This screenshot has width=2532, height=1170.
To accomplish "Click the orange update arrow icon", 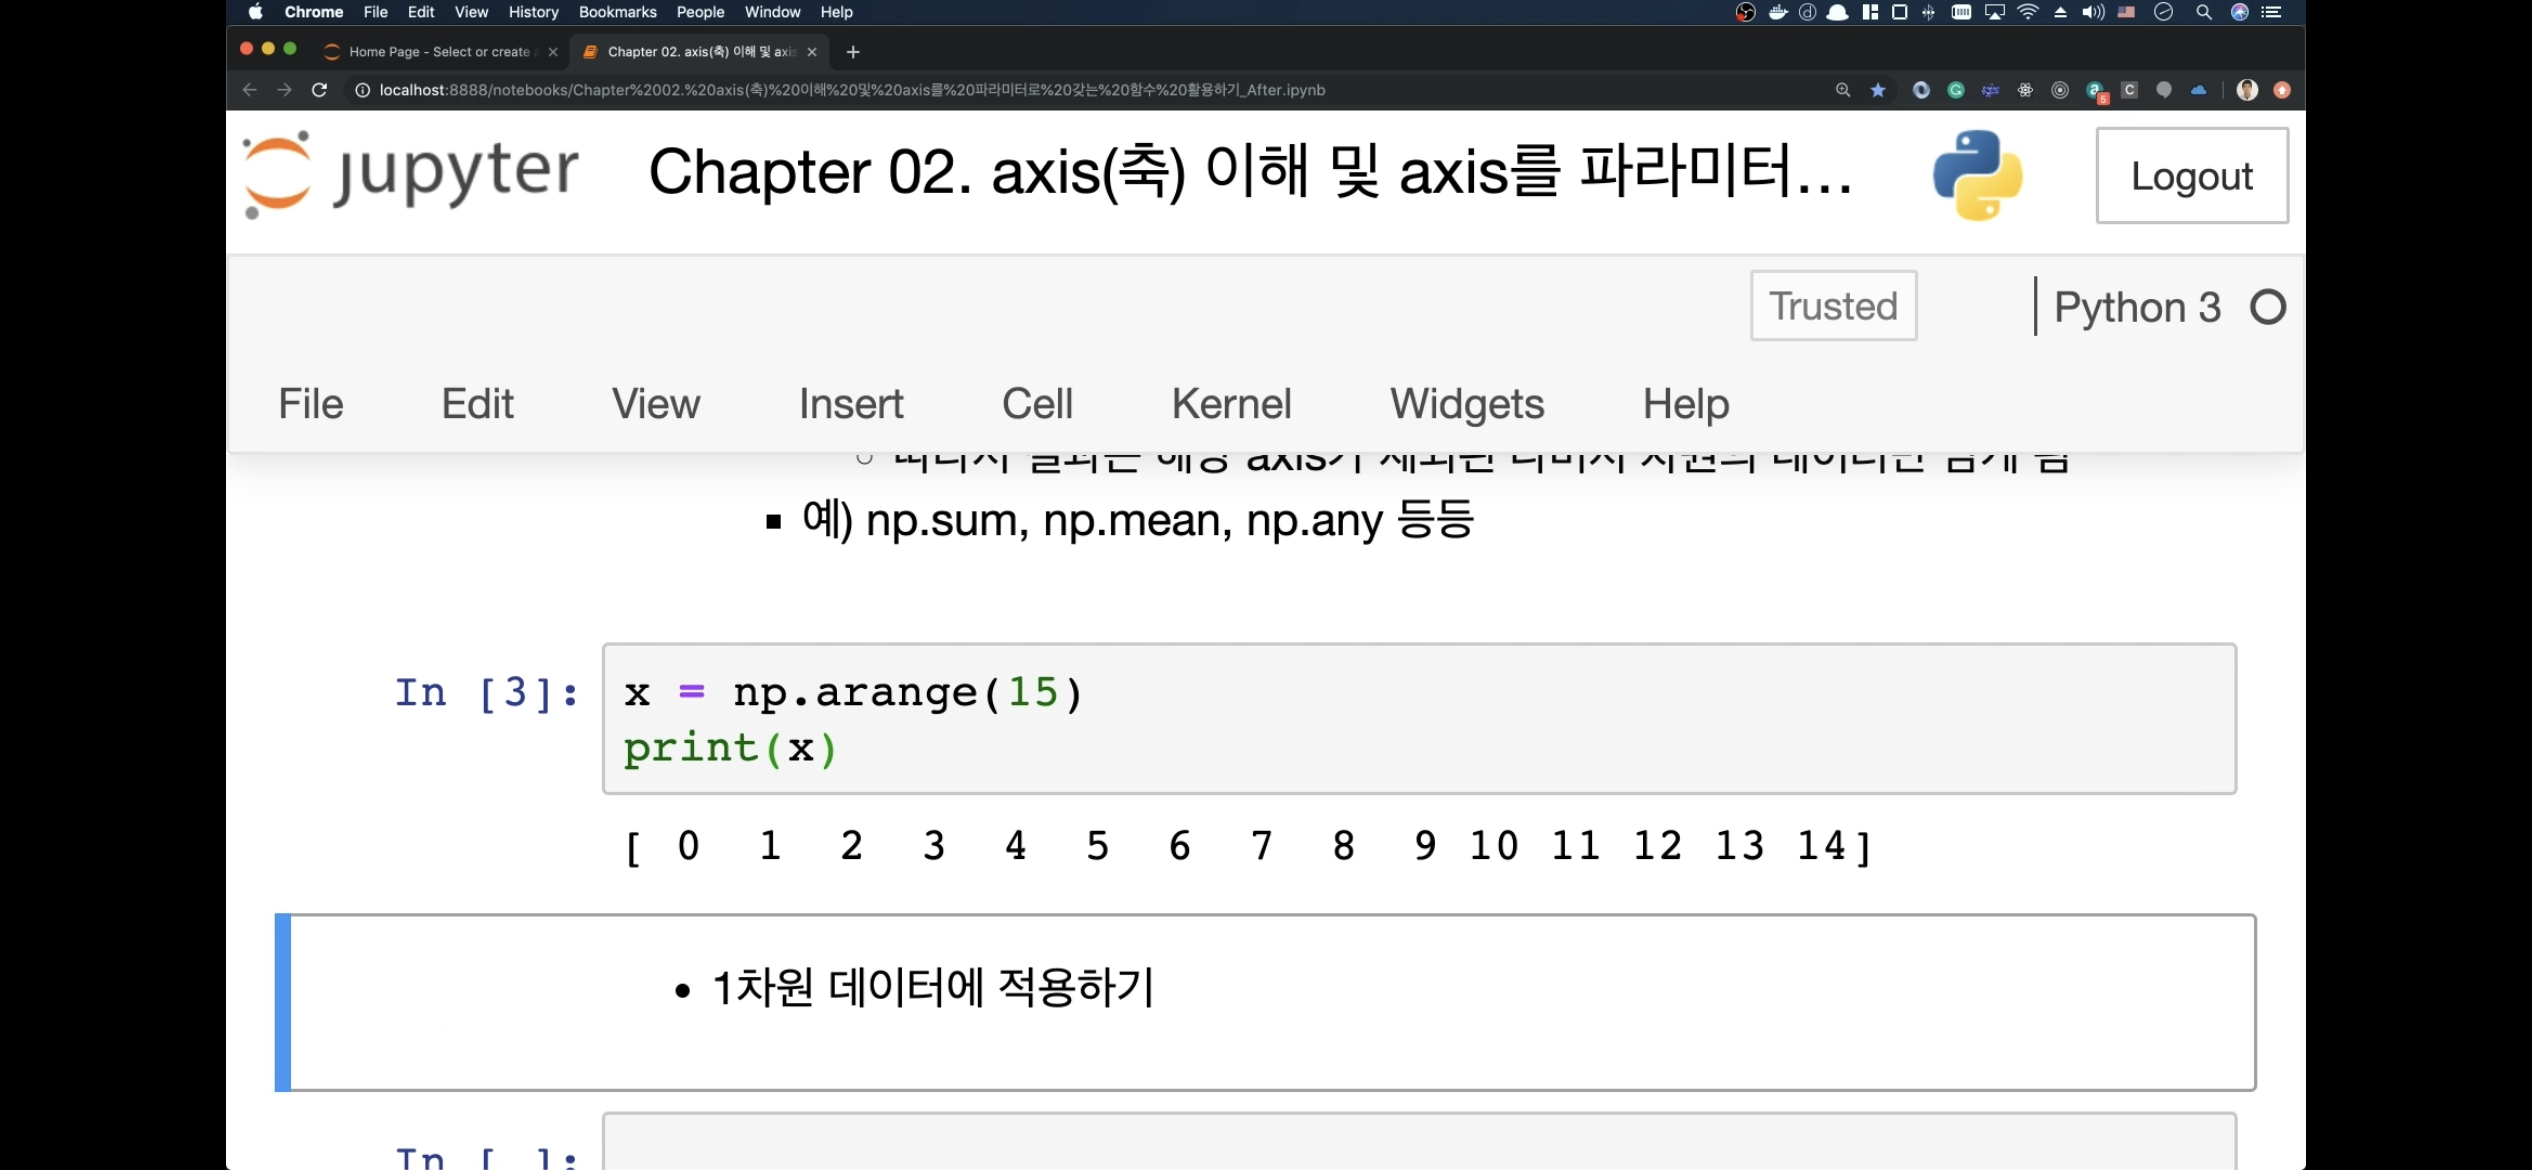I will pos(2282,90).
